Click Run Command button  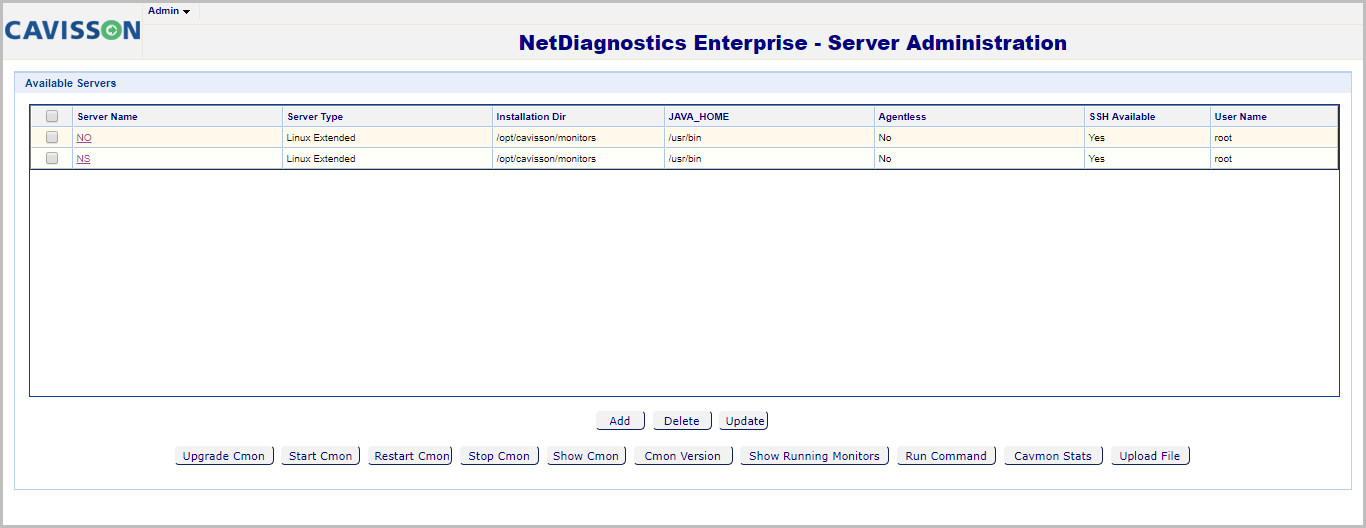[x=946, y=456]
